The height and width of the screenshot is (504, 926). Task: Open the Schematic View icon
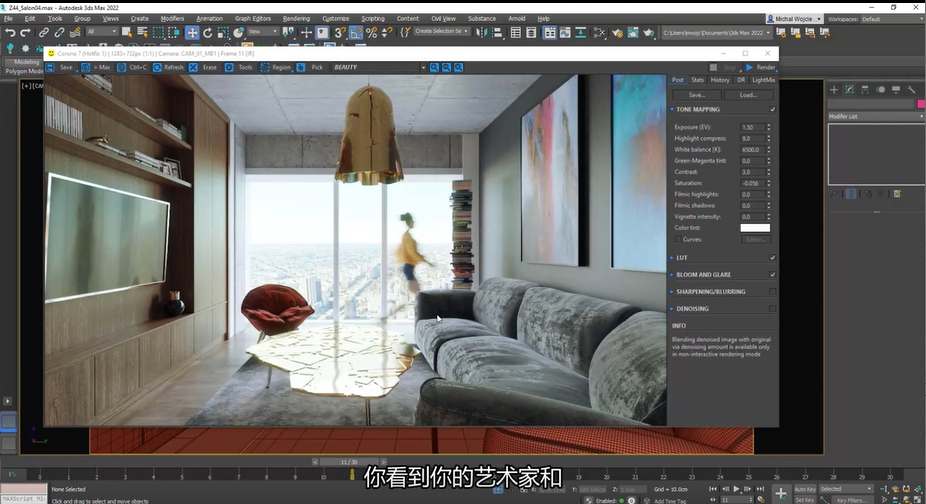pos(581,32)
